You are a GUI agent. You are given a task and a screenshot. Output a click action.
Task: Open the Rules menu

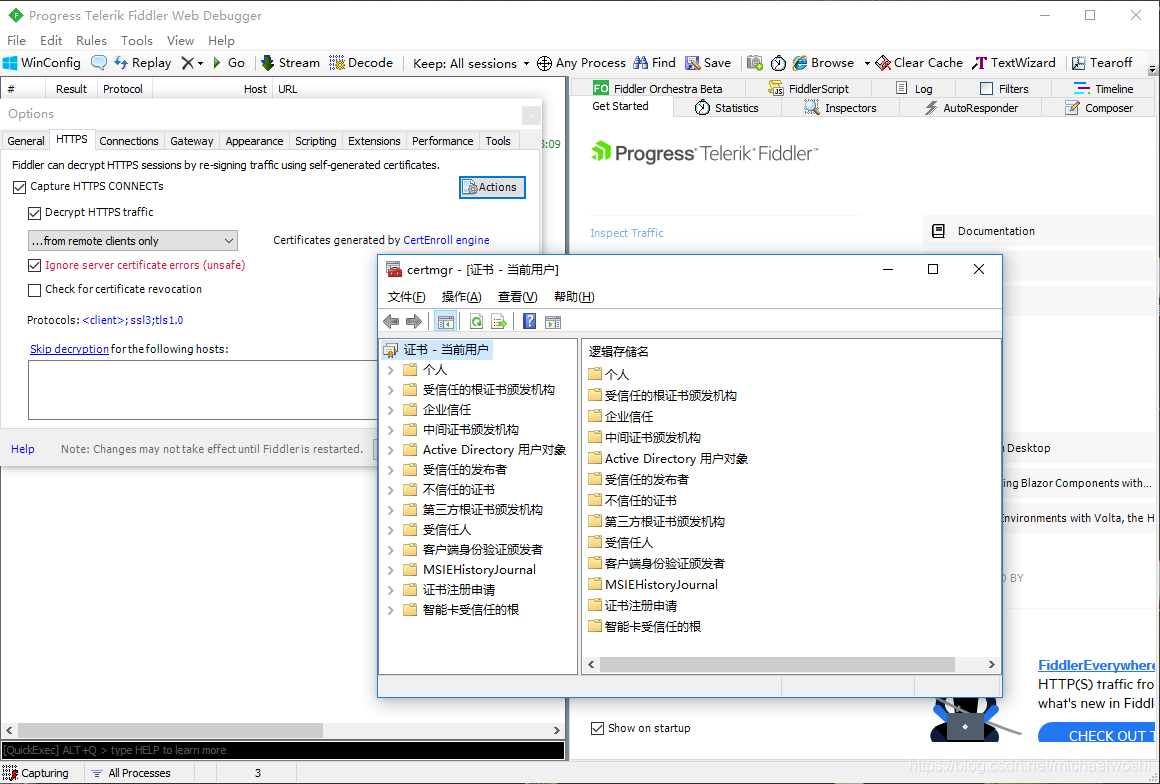91,41
